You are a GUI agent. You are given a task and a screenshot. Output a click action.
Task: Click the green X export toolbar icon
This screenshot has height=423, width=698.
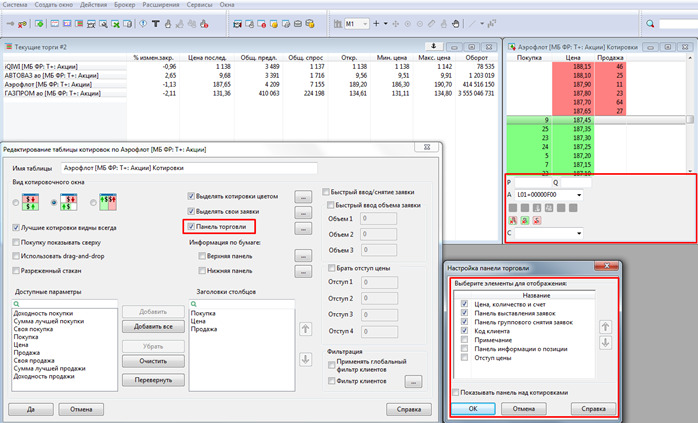click(115, 24)
